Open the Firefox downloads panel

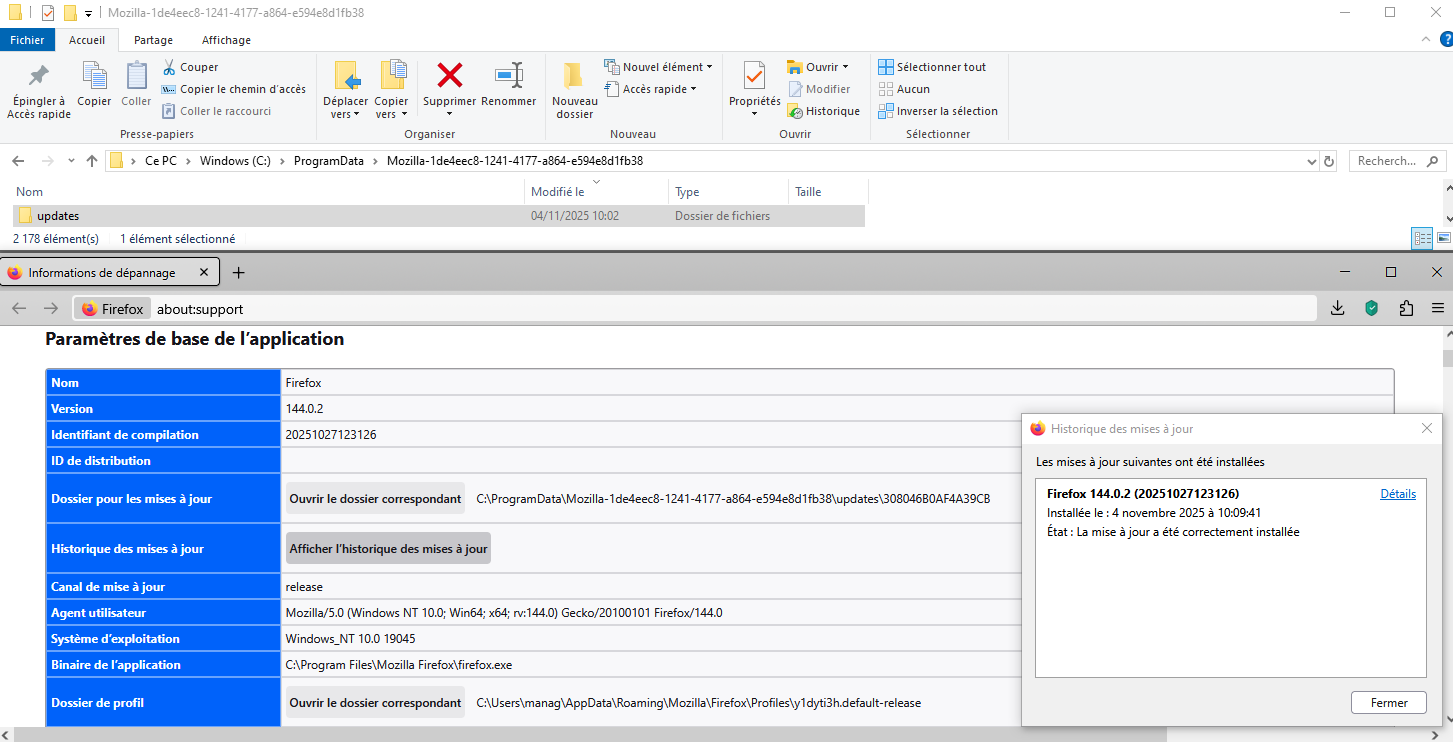coord(1337,308)
